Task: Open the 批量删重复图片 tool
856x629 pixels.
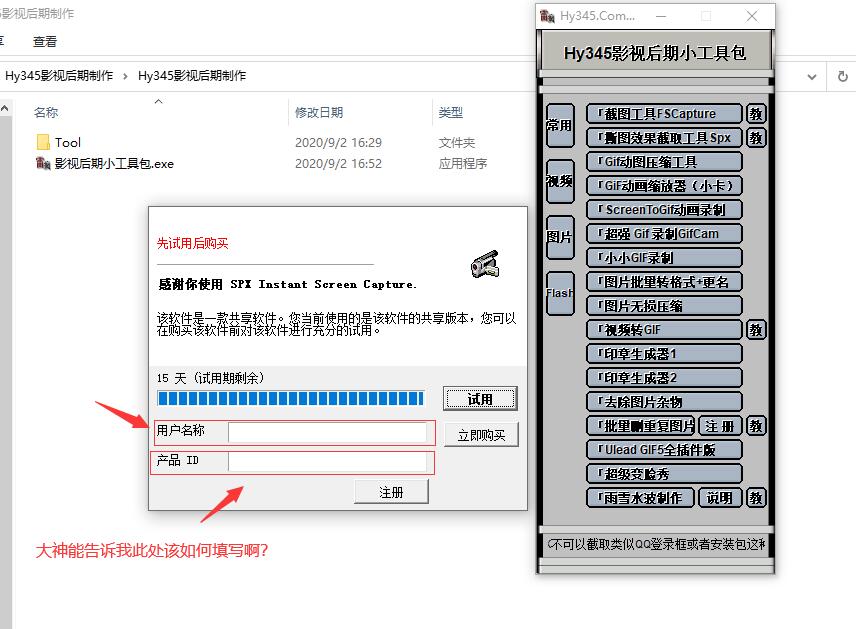Action: coord(640,426)
